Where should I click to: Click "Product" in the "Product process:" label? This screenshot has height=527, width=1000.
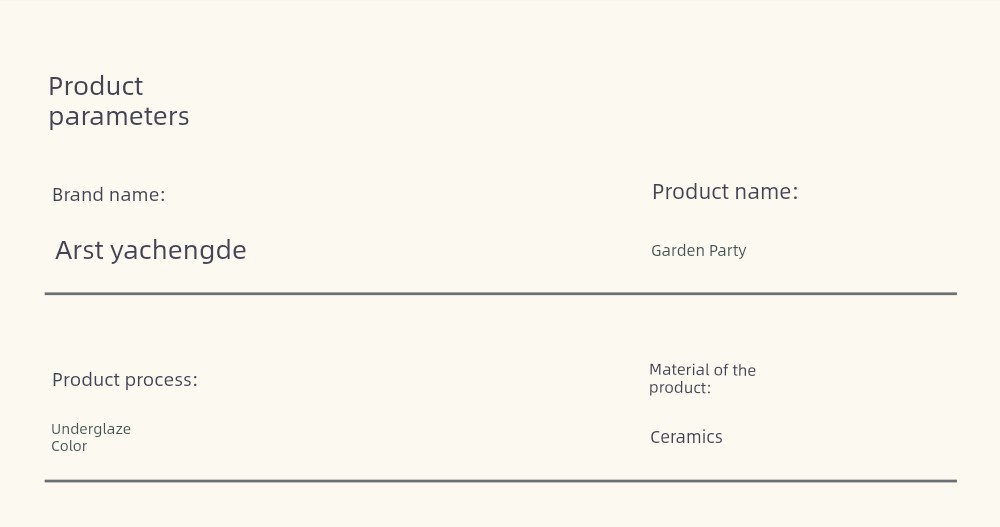[86, 380]
